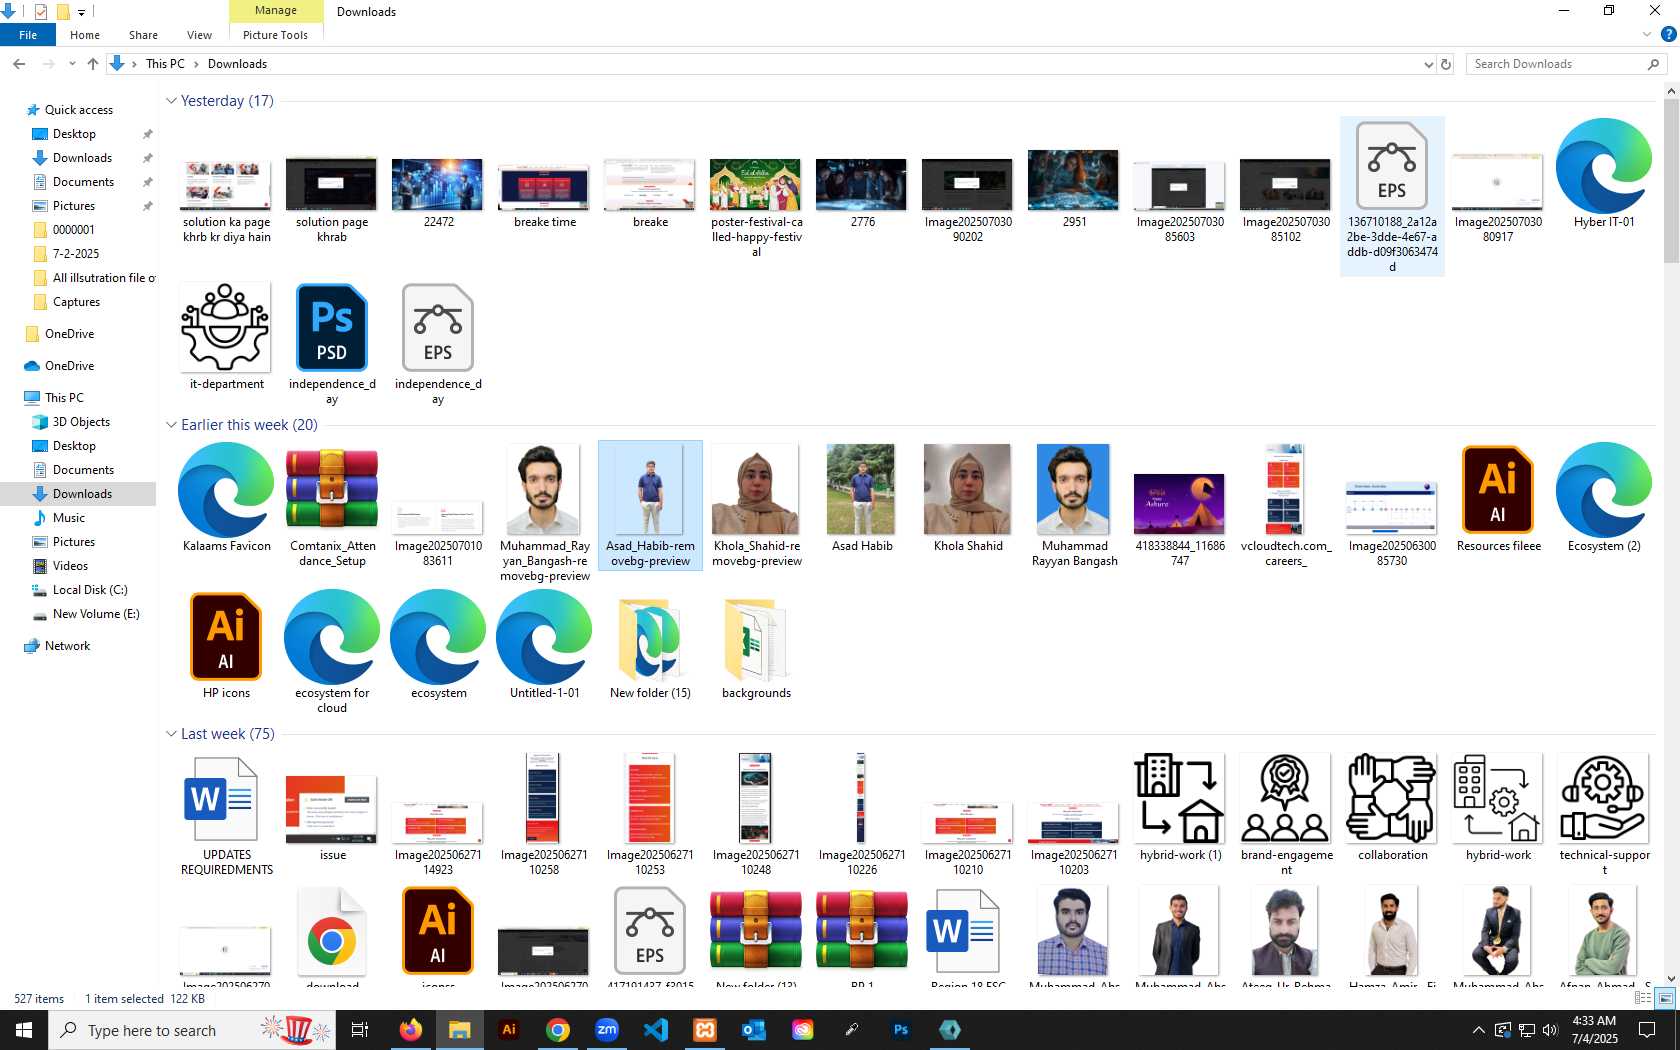
Task: Collapse the Yesterday (17) group
Action: click(x=171, y=101)
